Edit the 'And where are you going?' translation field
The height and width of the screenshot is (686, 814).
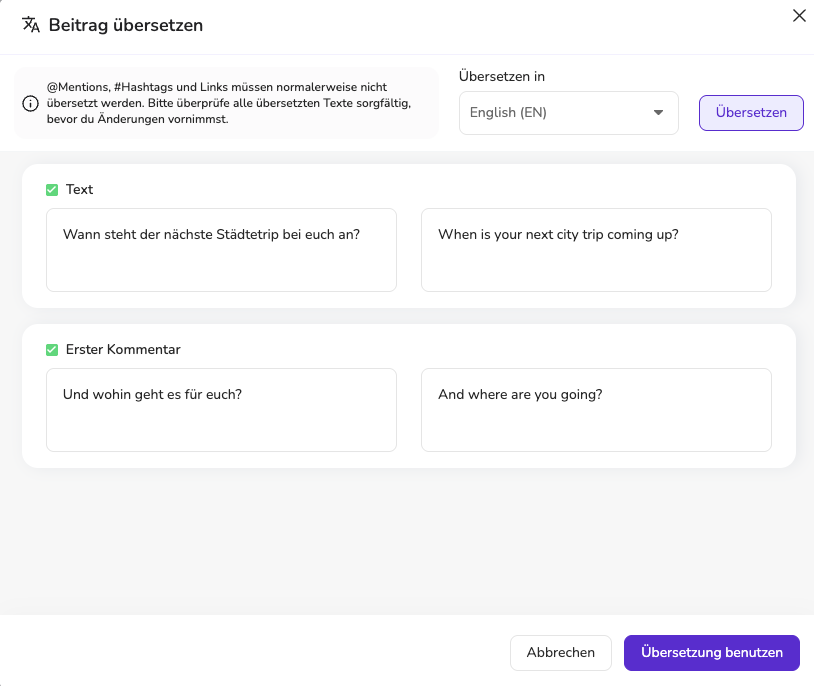click(x=596, y=410)
